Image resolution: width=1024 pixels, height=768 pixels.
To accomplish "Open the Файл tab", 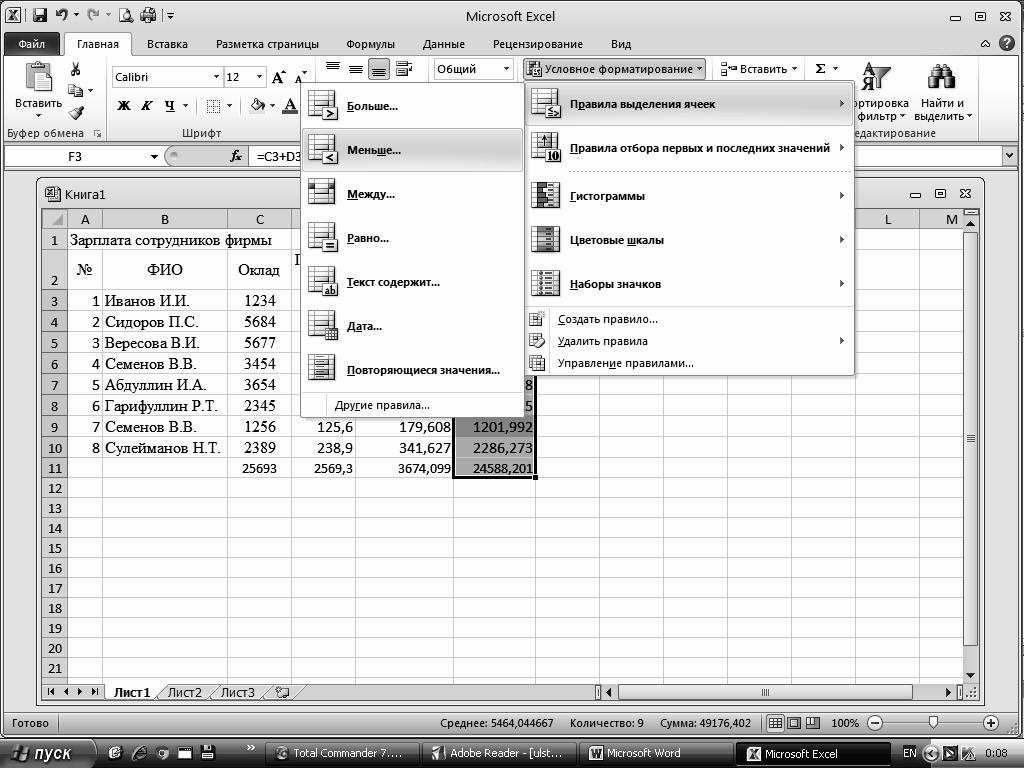I will coord(31,44).
